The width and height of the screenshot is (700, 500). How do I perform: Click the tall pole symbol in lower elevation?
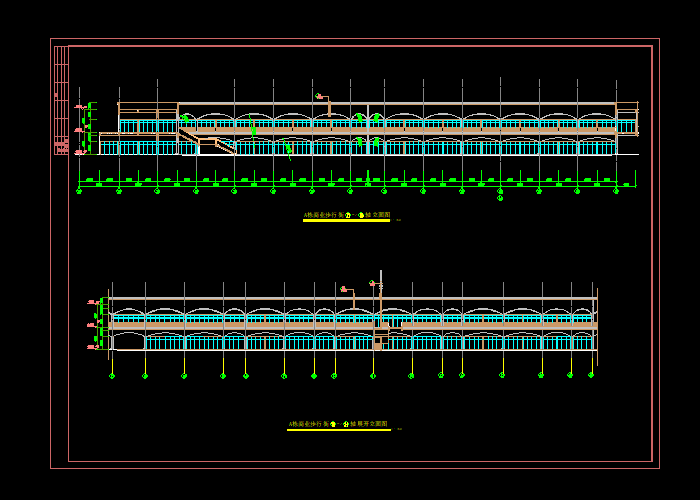pos(380,285)
